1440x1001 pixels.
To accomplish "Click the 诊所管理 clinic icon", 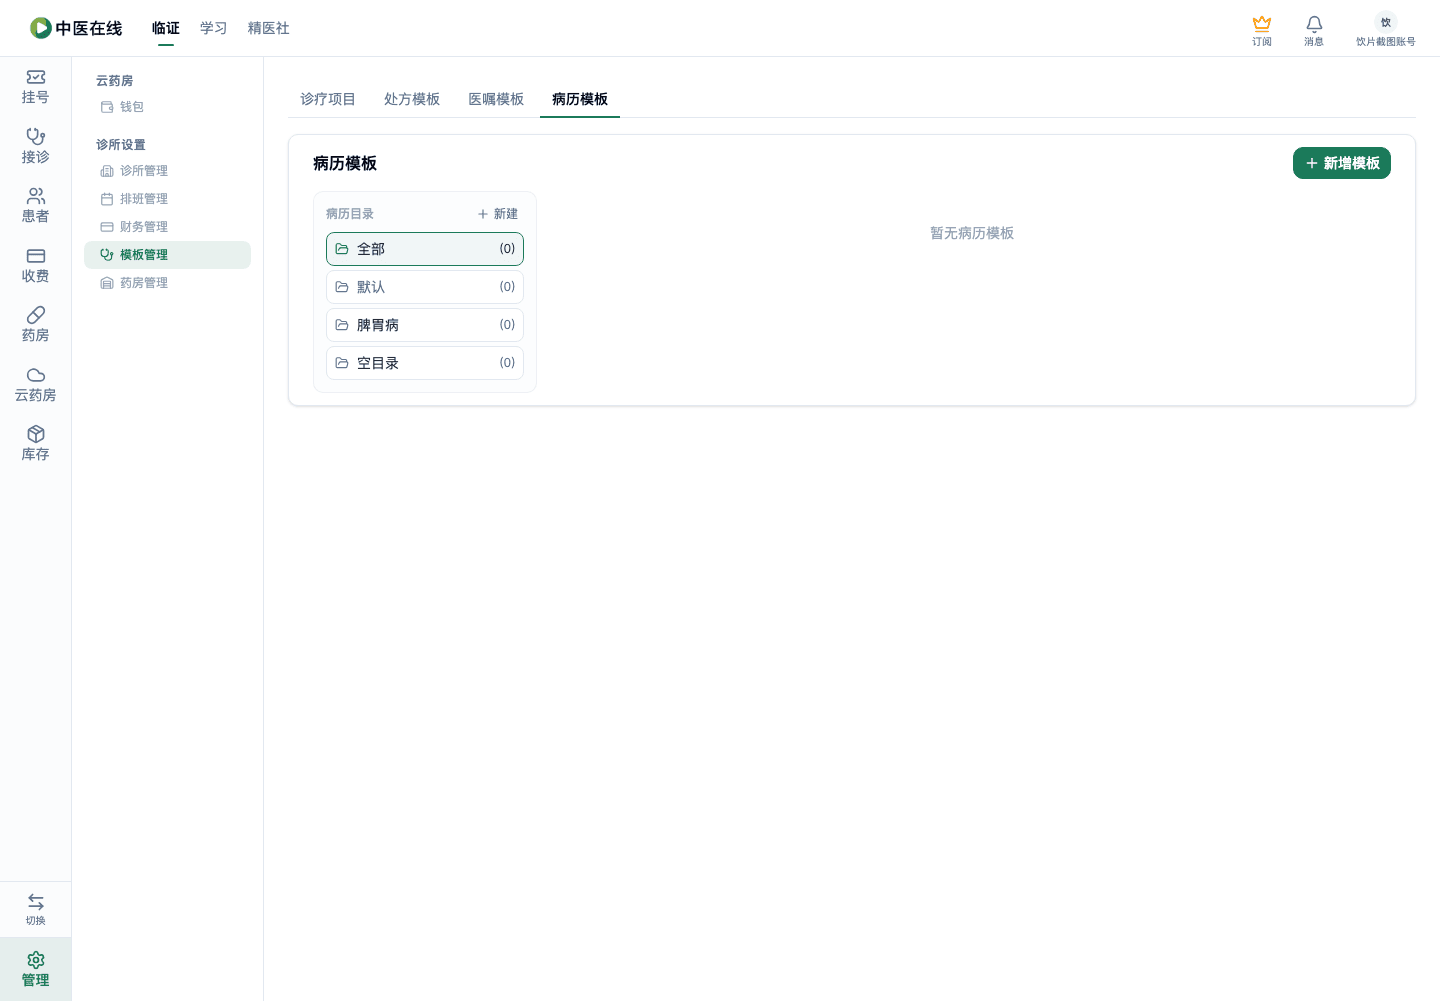I will pyautogui.click(x=107, y=171).
